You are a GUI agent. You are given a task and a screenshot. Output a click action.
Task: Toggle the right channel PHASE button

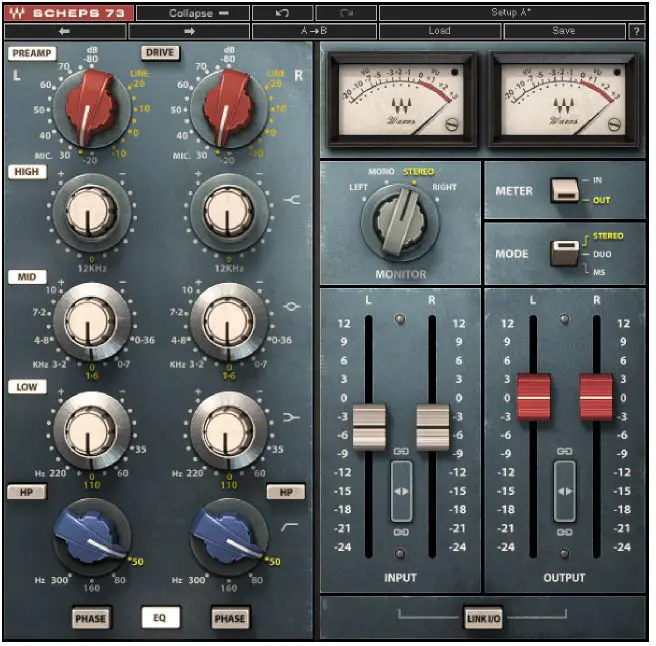230,618
